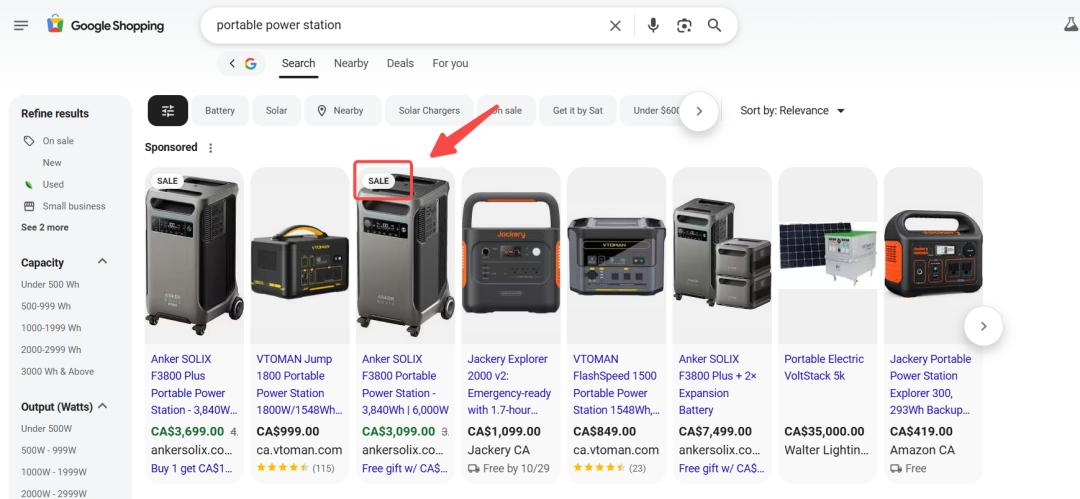1080x499 pixels.
Task: Switch to the Nearby tab
Action: click(x=351, y=63)
